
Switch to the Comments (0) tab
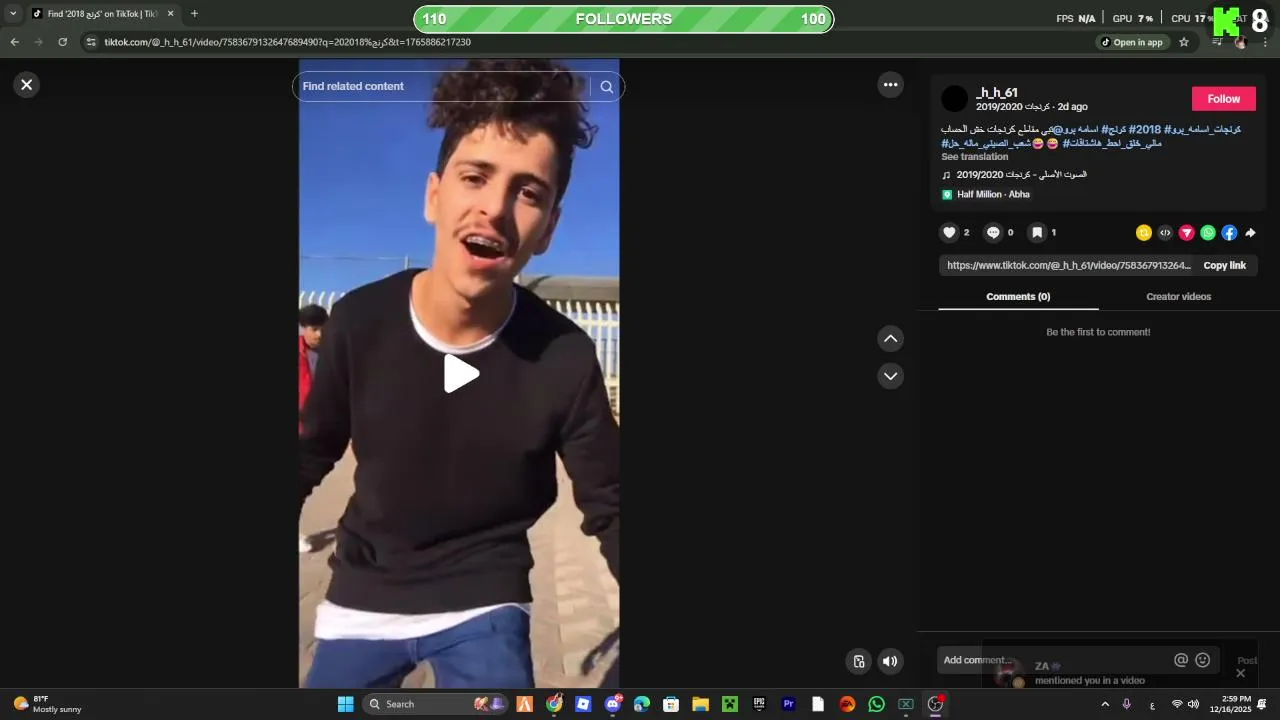(1018, 297)
